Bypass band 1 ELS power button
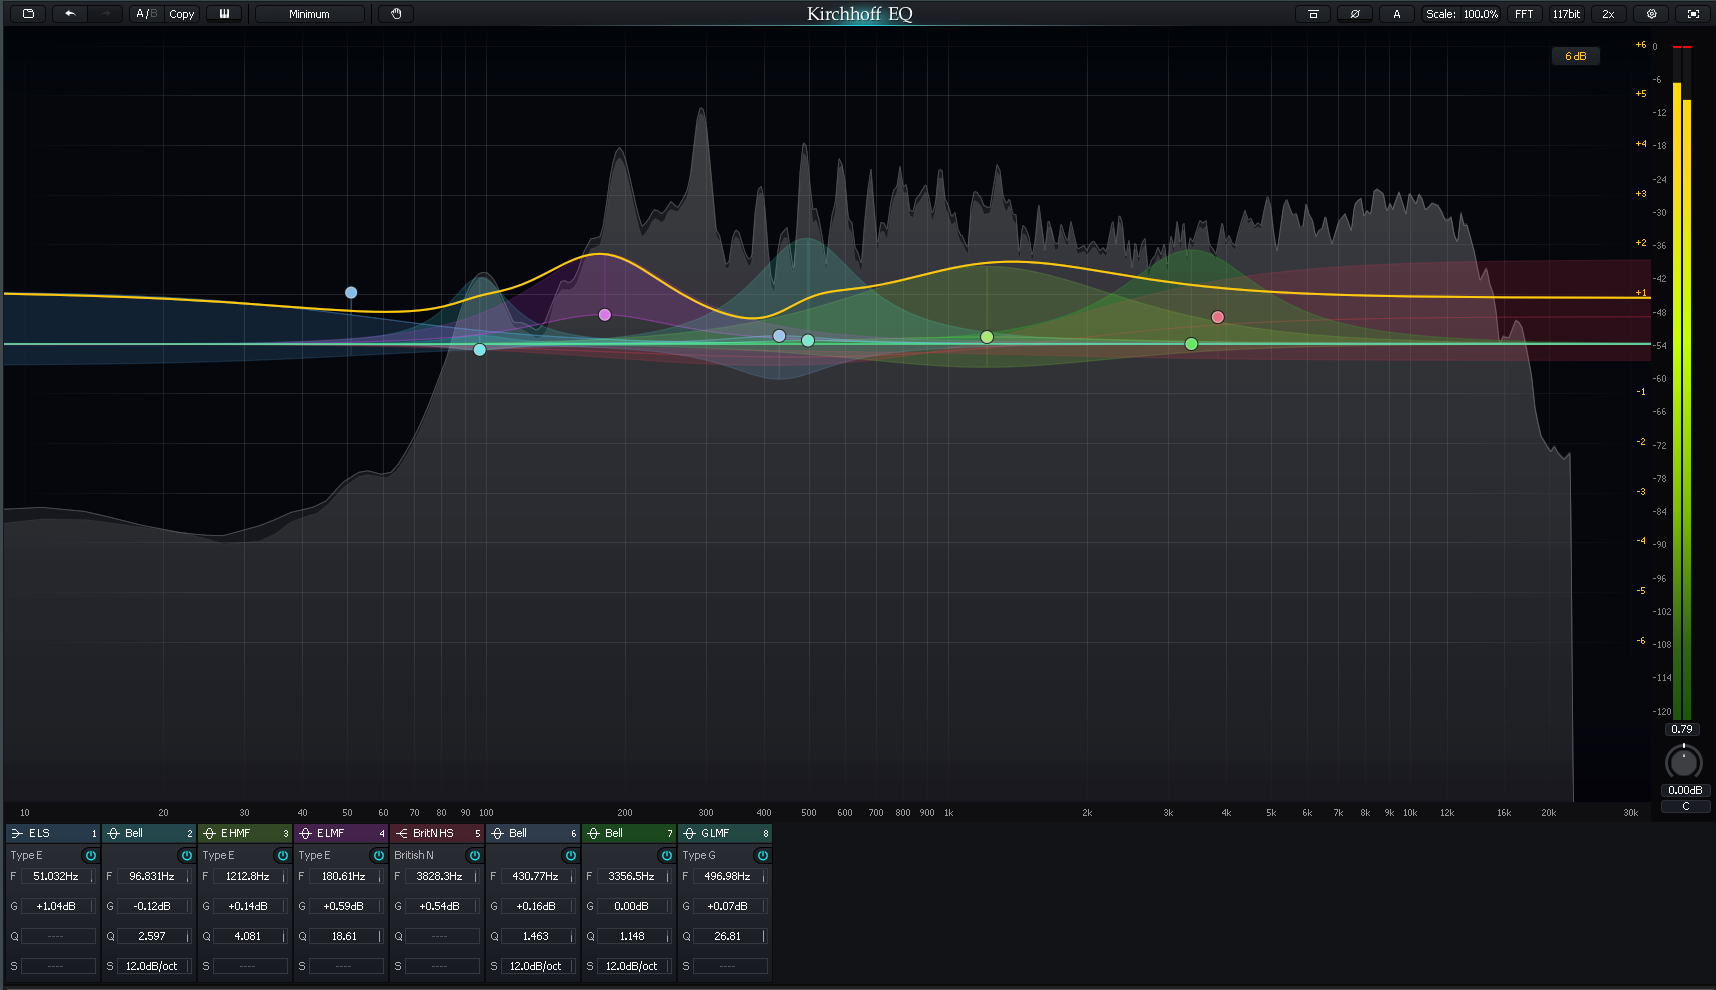 90,856
